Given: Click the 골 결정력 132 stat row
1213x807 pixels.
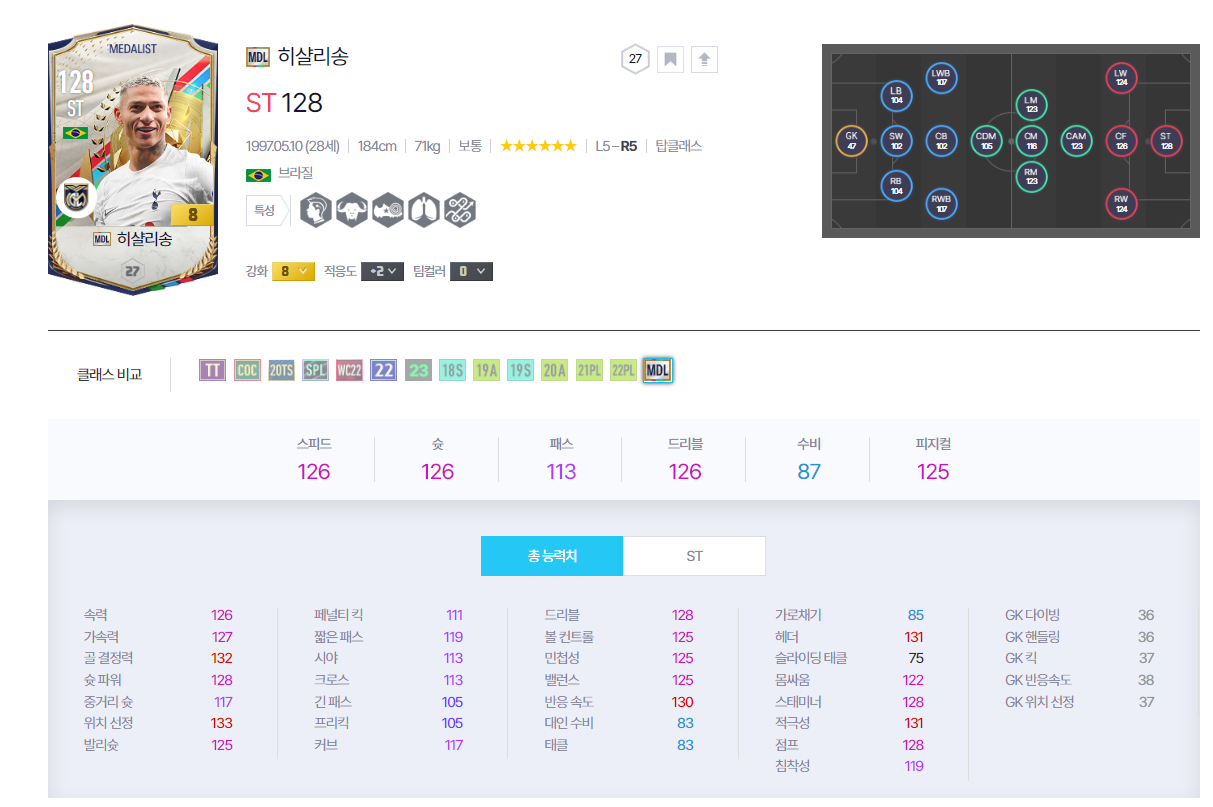Looking at the screenshot, I should pyautogui.click(x=158, y=658).
